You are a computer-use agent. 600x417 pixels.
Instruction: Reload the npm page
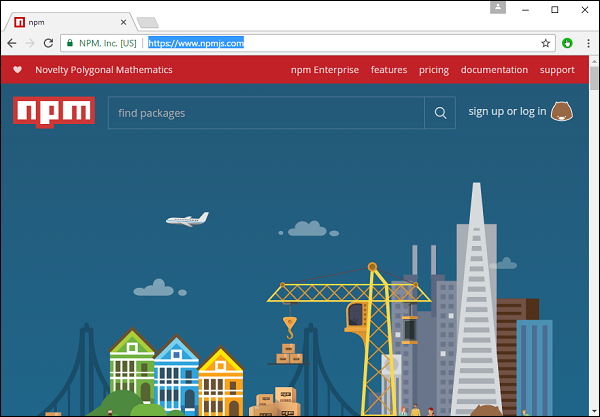point(48,43)
